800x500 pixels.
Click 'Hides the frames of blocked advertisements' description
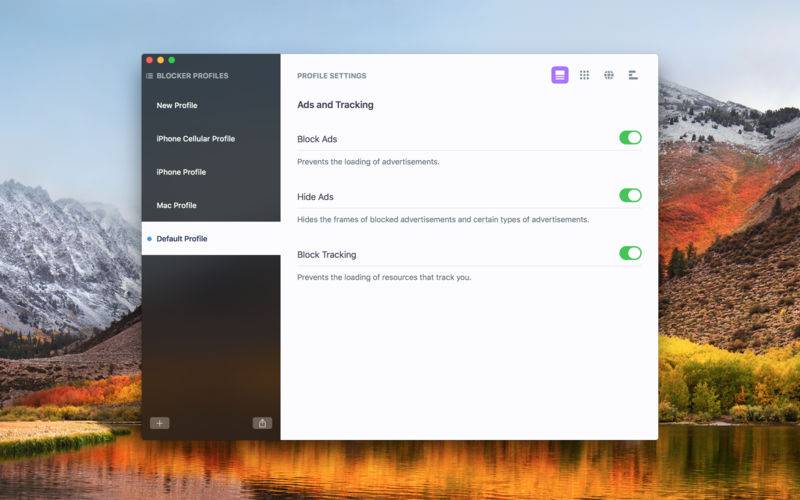(x=443, y=219)
